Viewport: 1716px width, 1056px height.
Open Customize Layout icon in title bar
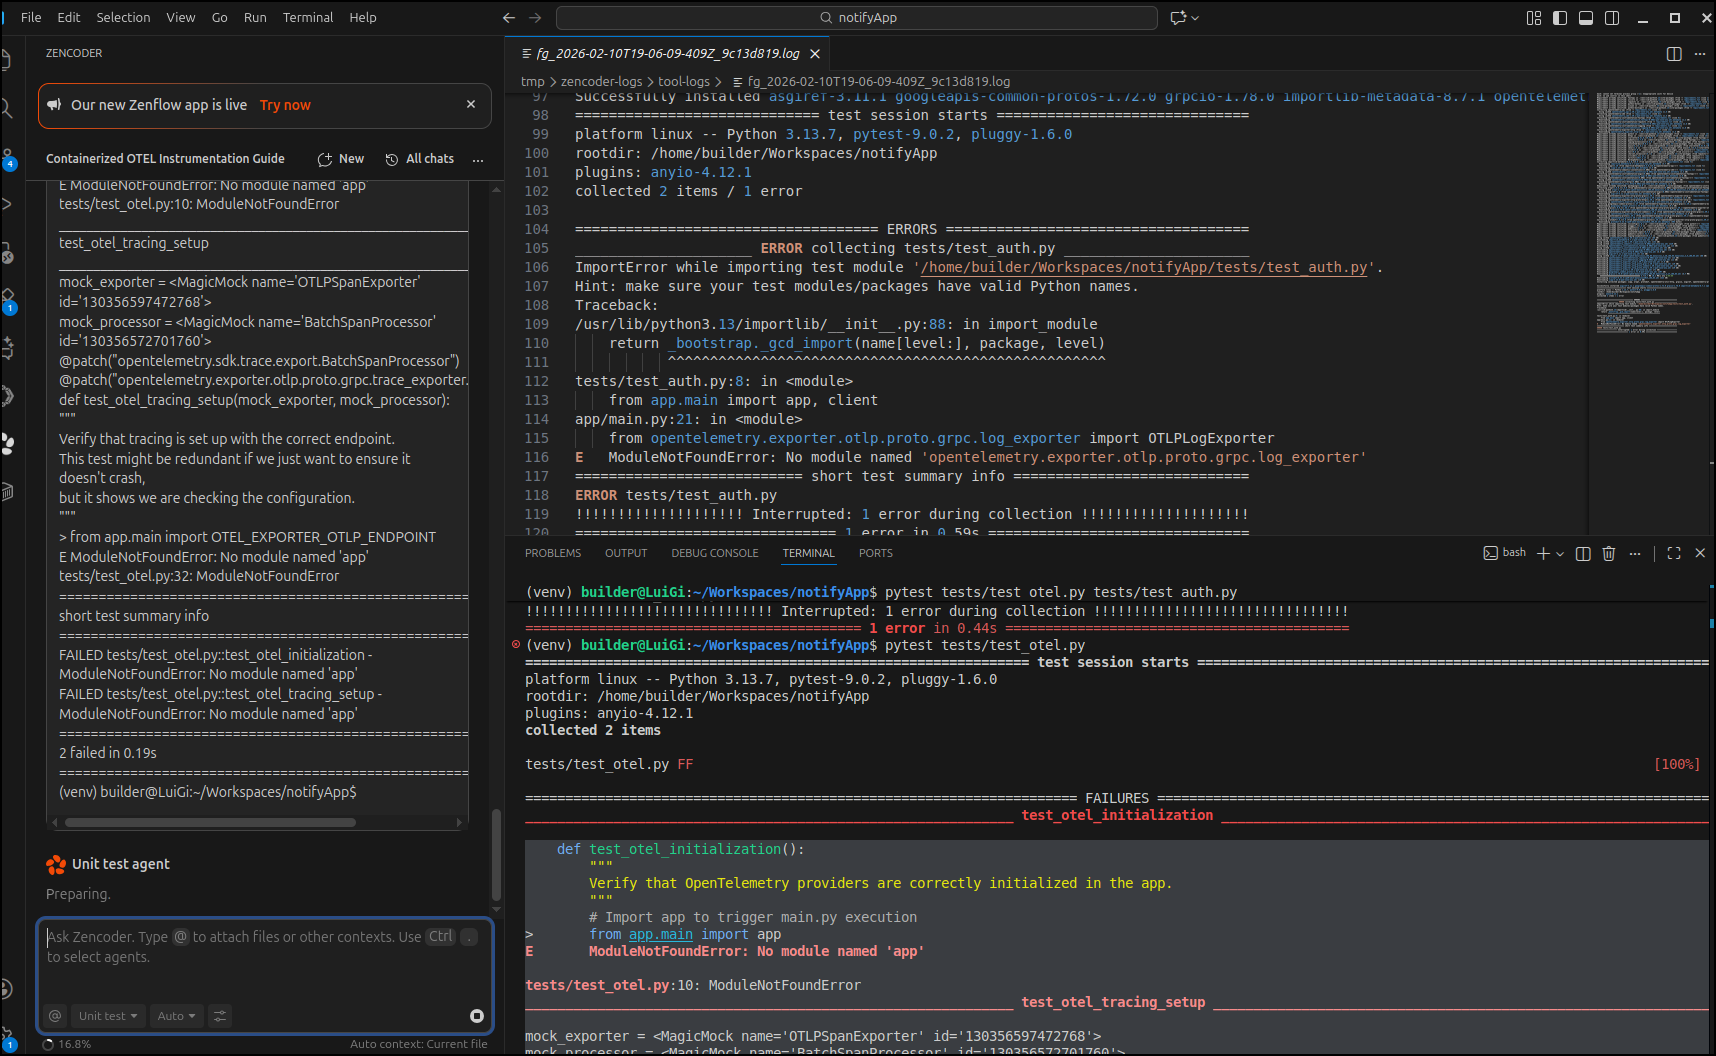click(1534, 18)
